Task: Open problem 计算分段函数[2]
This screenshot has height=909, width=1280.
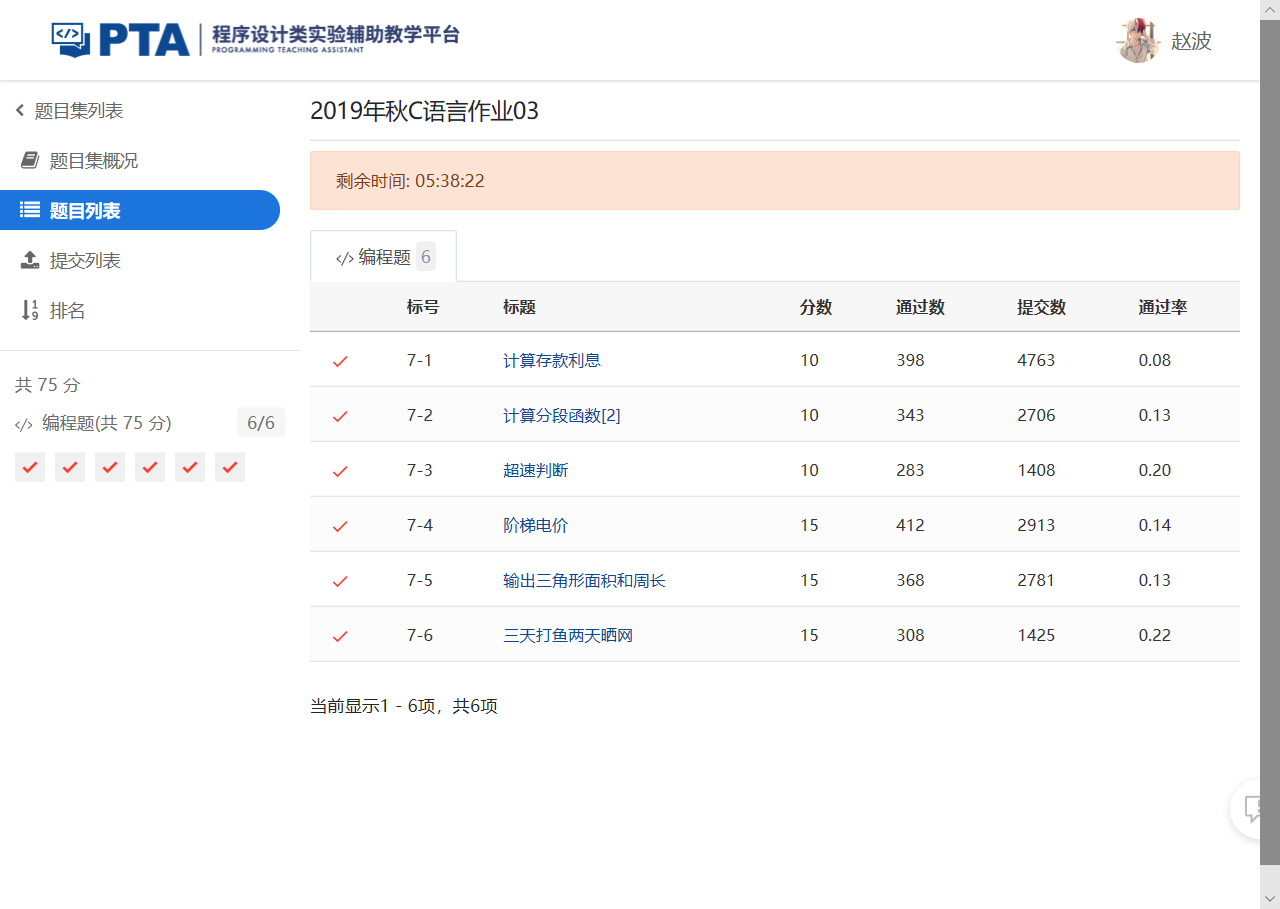Action: (x=562, y=415)
